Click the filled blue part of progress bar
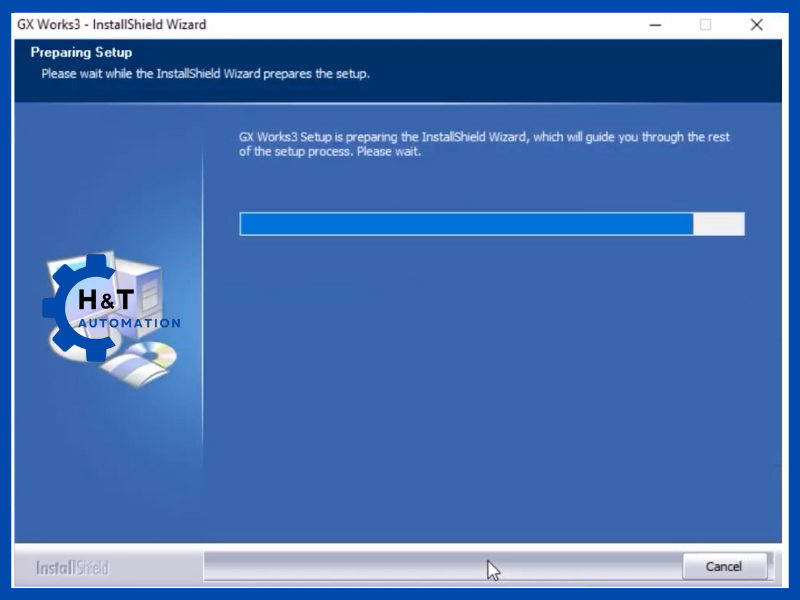This screenshot has width=800, height=600. click(x=466, y=224)
